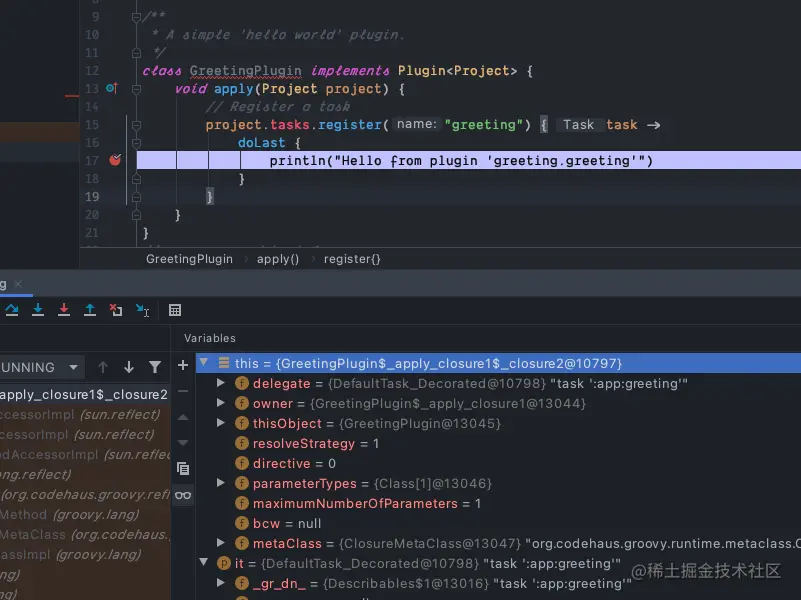This screenshot has height=600, width=801.
Task: Collapse the 'this' variable node
Action: click(204, 363)
